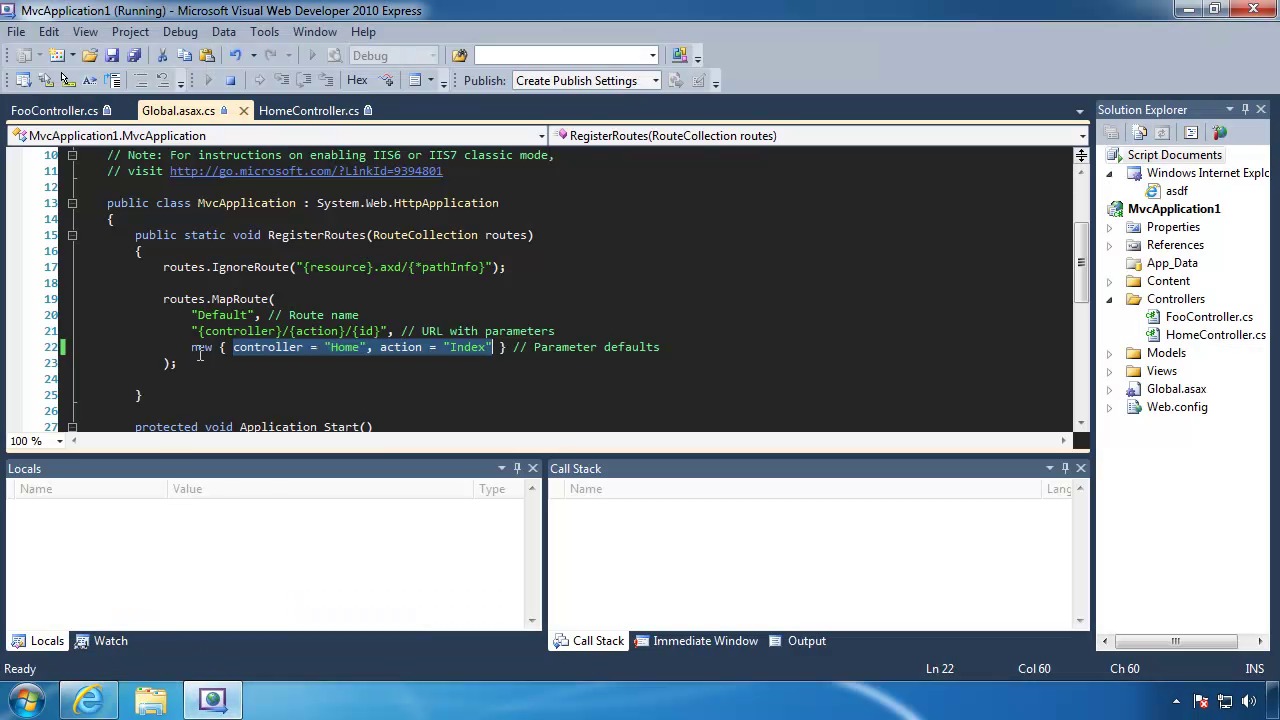The height and width of the screenshot is (720, 1280).
Task: Switch to the FooController.cs tab
Action: point(61,111)
